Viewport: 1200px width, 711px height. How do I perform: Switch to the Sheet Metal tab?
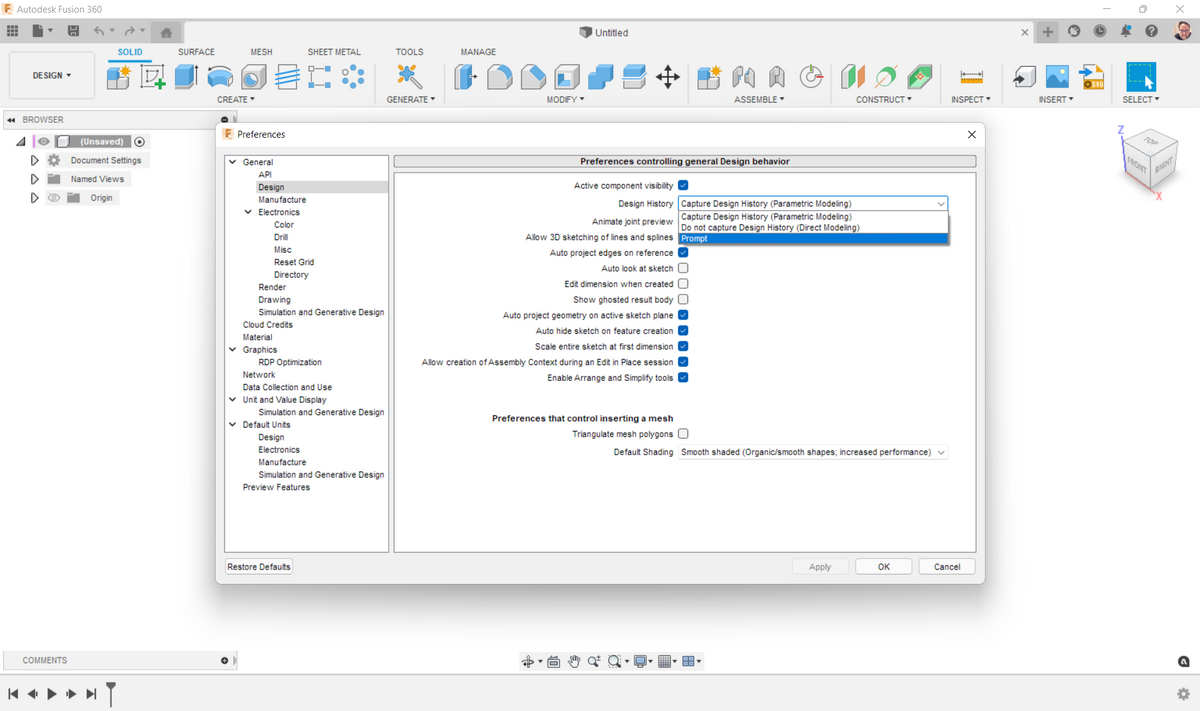tap(334, 52)
